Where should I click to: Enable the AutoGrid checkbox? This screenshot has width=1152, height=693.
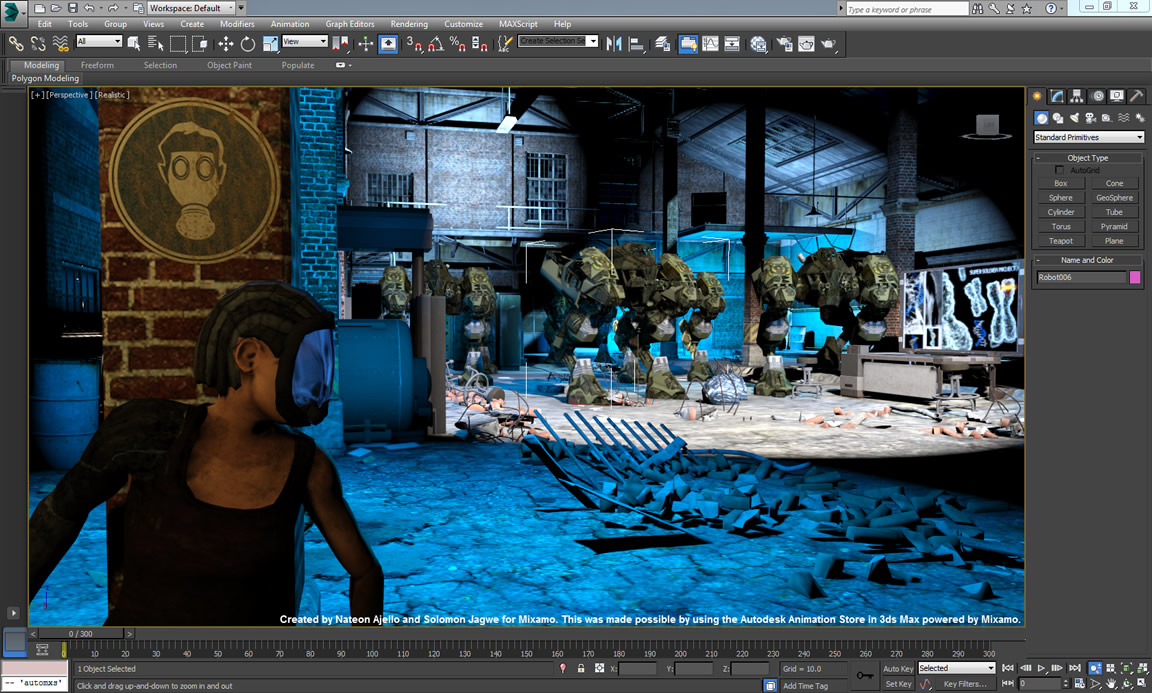1058,169
